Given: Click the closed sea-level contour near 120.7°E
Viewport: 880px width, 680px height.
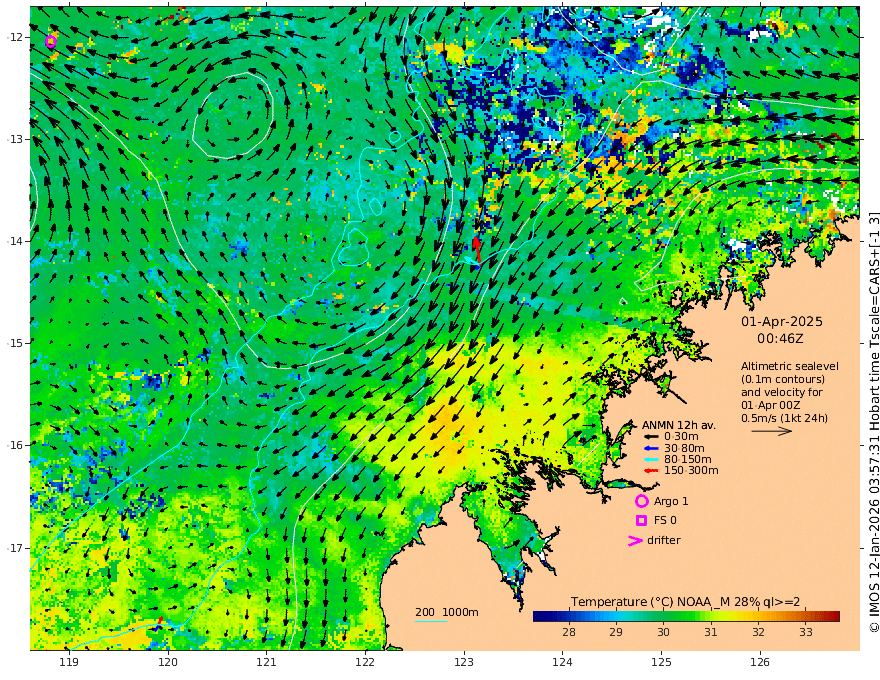Looking at the screenshot, I should point(233,115).
